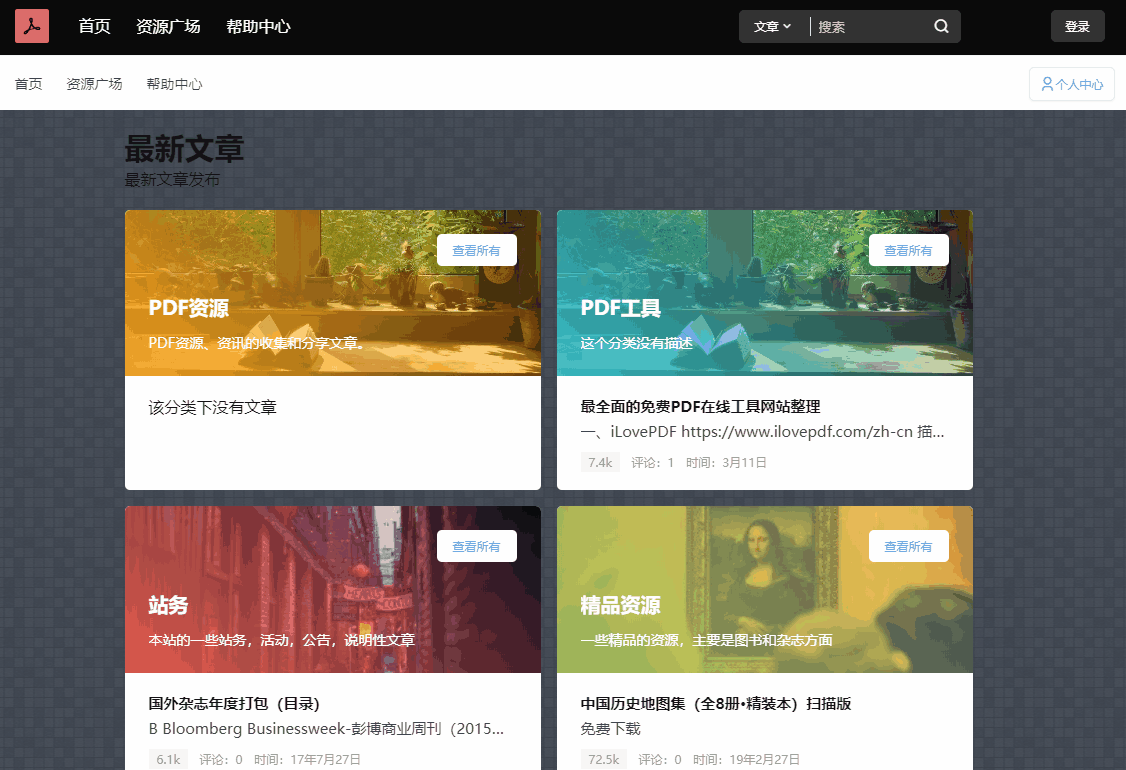1126x770 pixels.
Task: Open the 文章 search type dropdown
Action: coord(772,26)
